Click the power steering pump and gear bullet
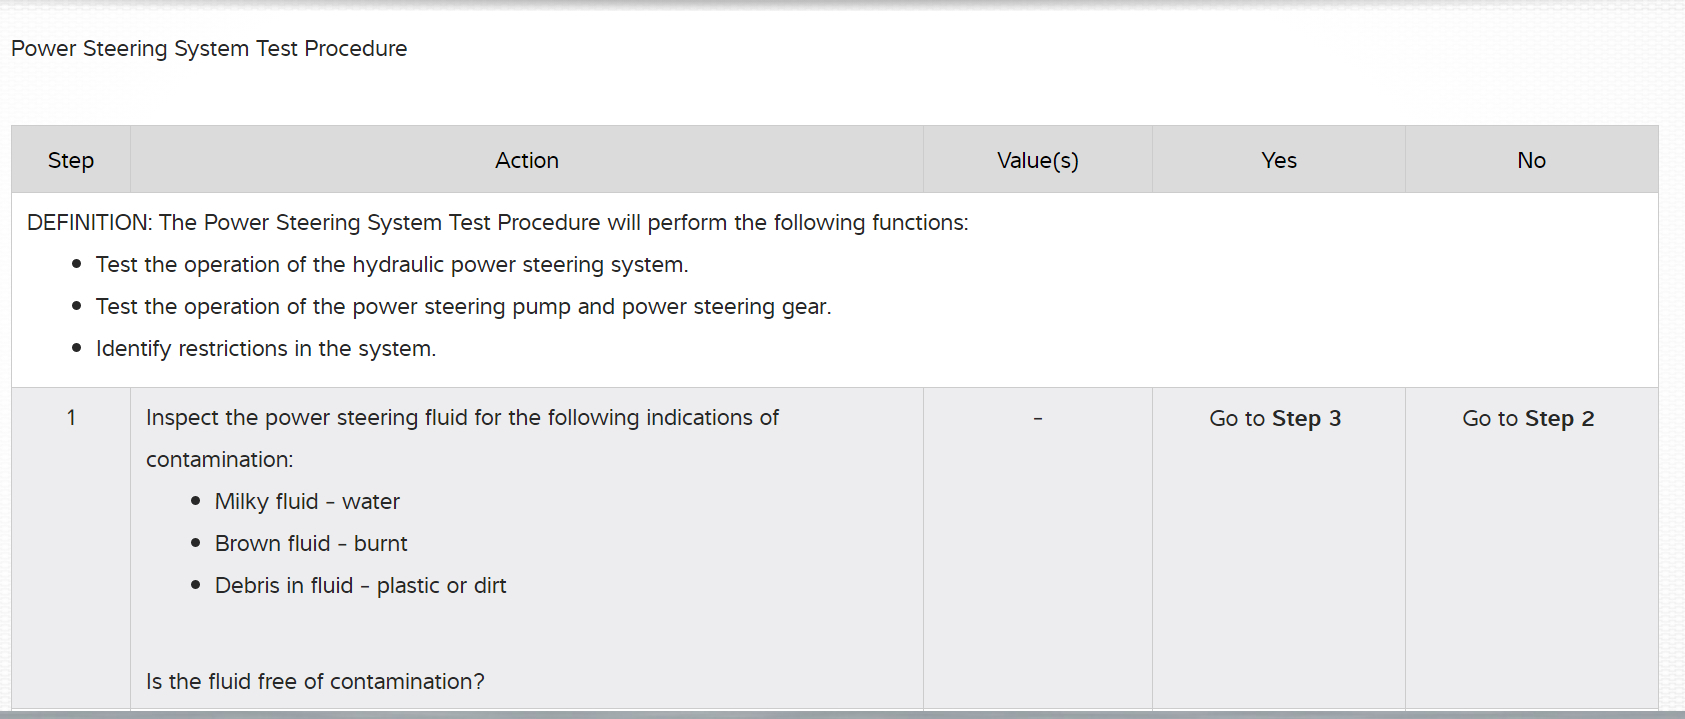Image resolution: width=1685 pixels, height=719 pixels. 463,306
